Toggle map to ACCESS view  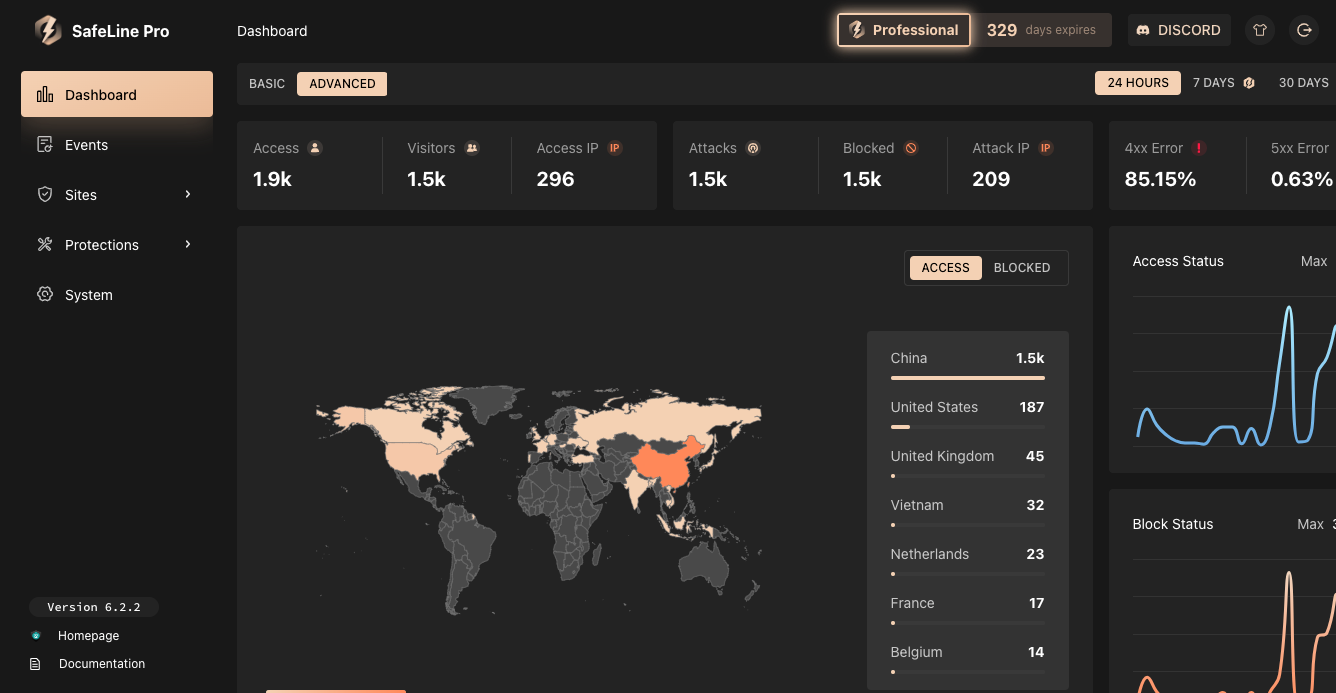click(x=945, y=268)
